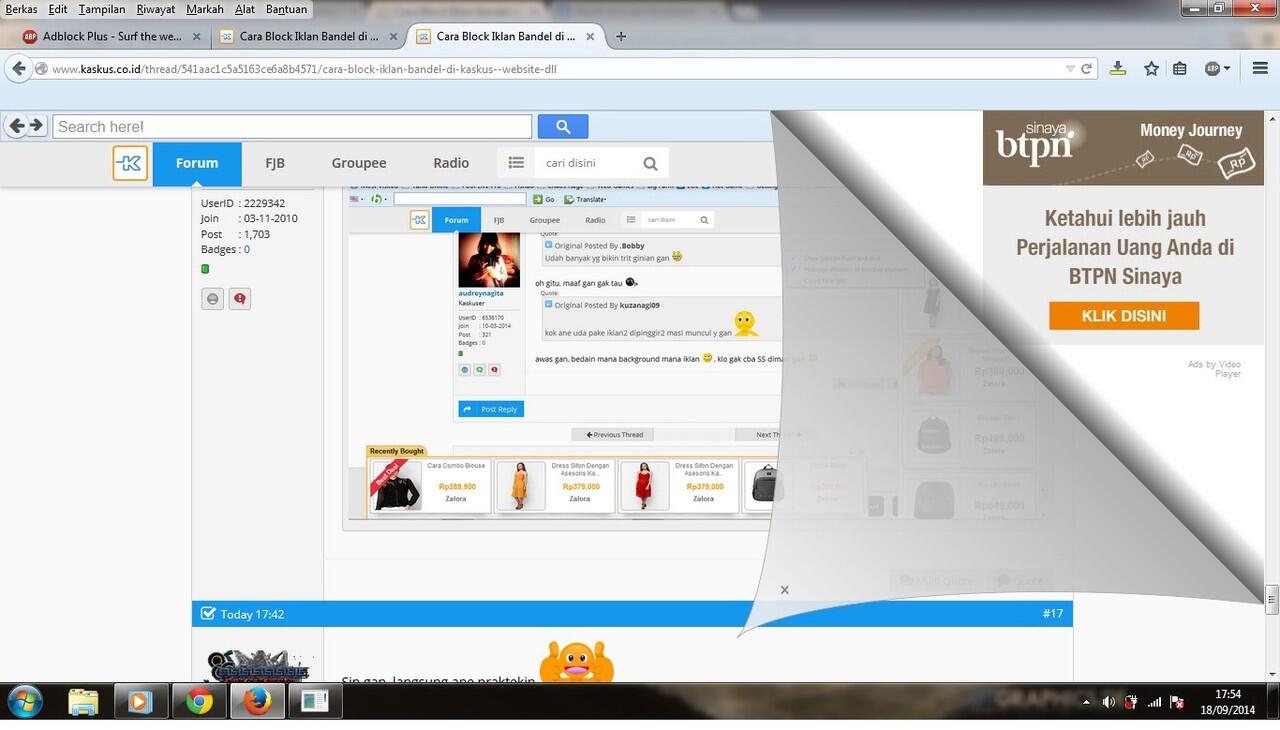Click the 'Post : 1,703' text

click(x=236, y=234)
